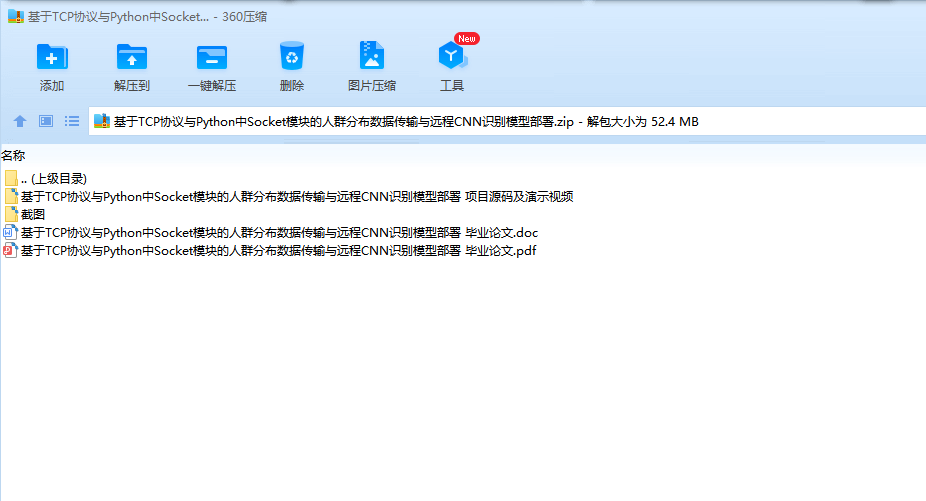The width and height of the screenshot is (926, 501).
Task: Open the 图片压缩 image compression tool
Action: [x=371, y=56]
